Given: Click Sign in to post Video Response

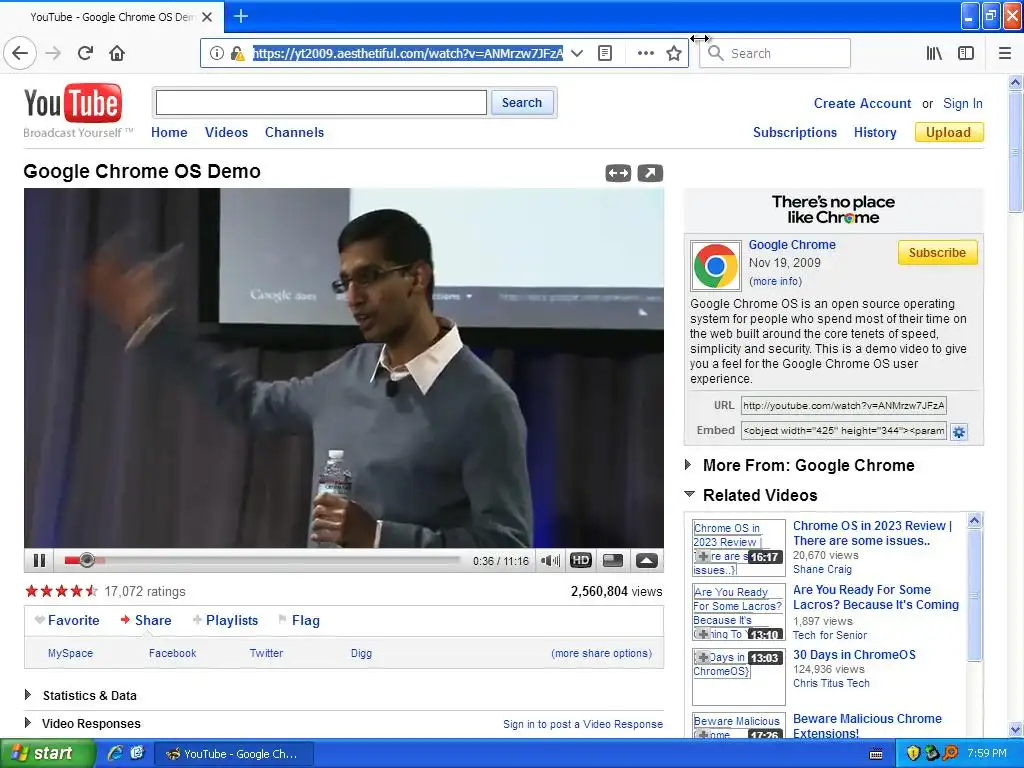Looking at the screenshot, I should (583, 724).
